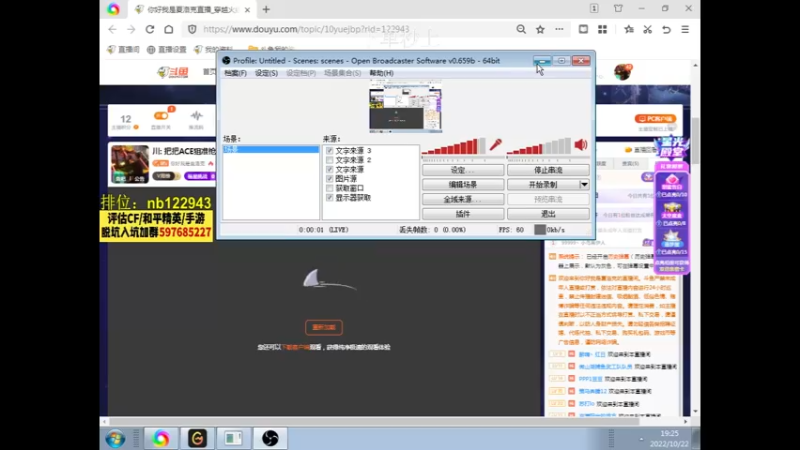
Task: Toggle the orange live switch on Douyu dashboard
Action: point(161,116)
